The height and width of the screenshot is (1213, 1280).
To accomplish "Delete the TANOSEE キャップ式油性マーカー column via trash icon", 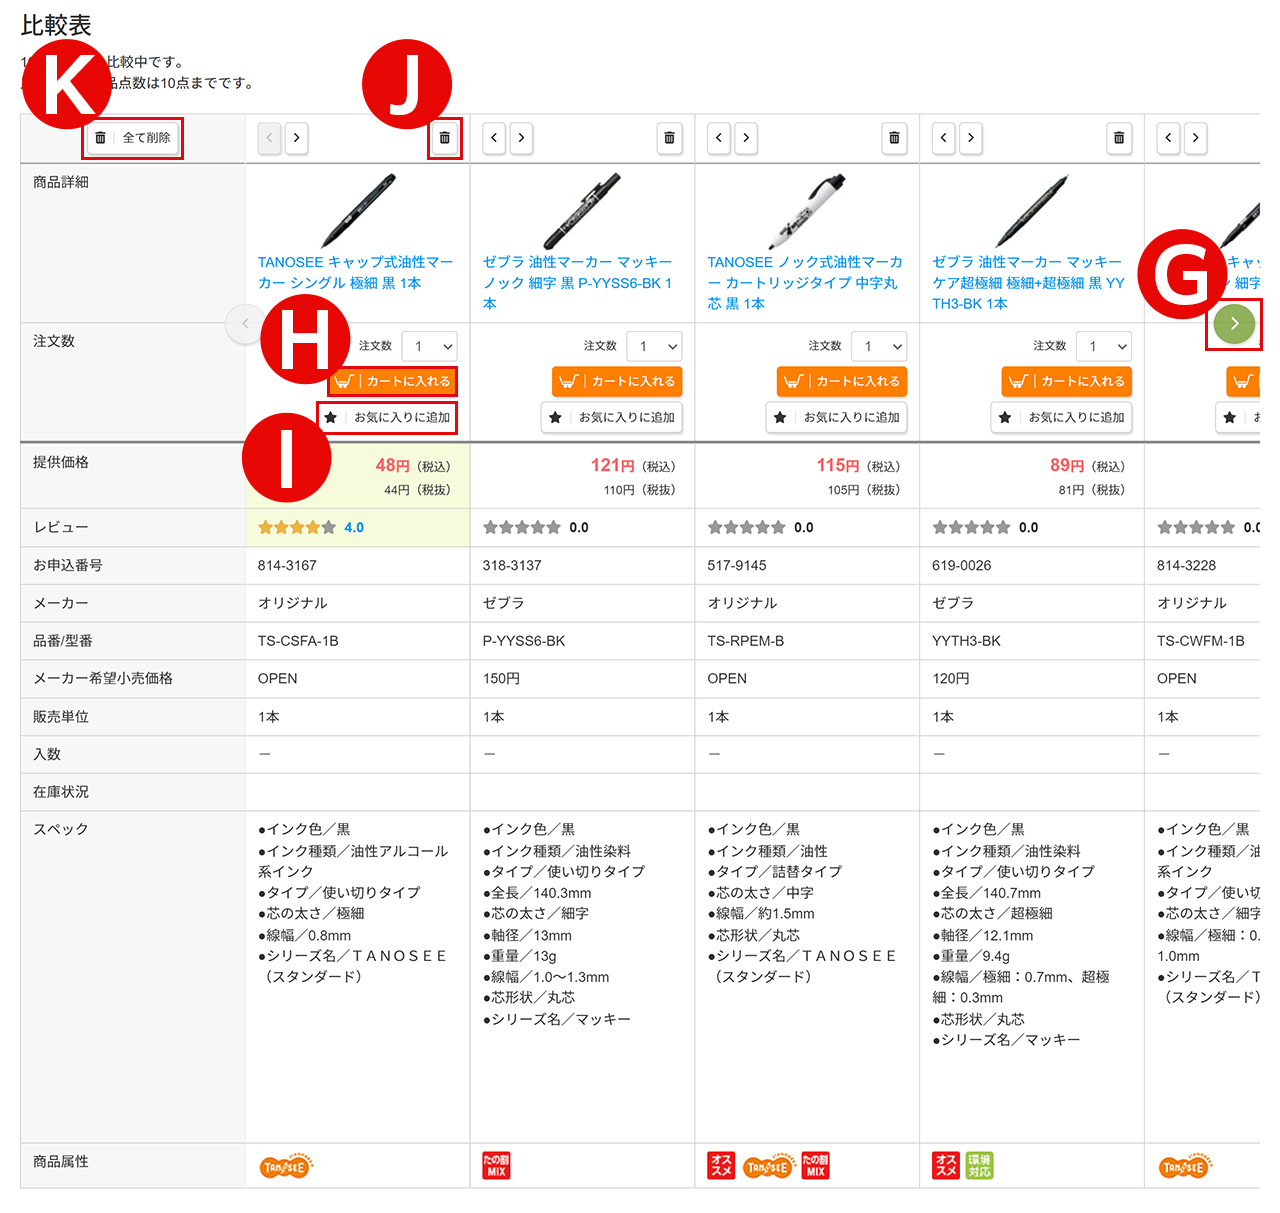I will [444, 139].
